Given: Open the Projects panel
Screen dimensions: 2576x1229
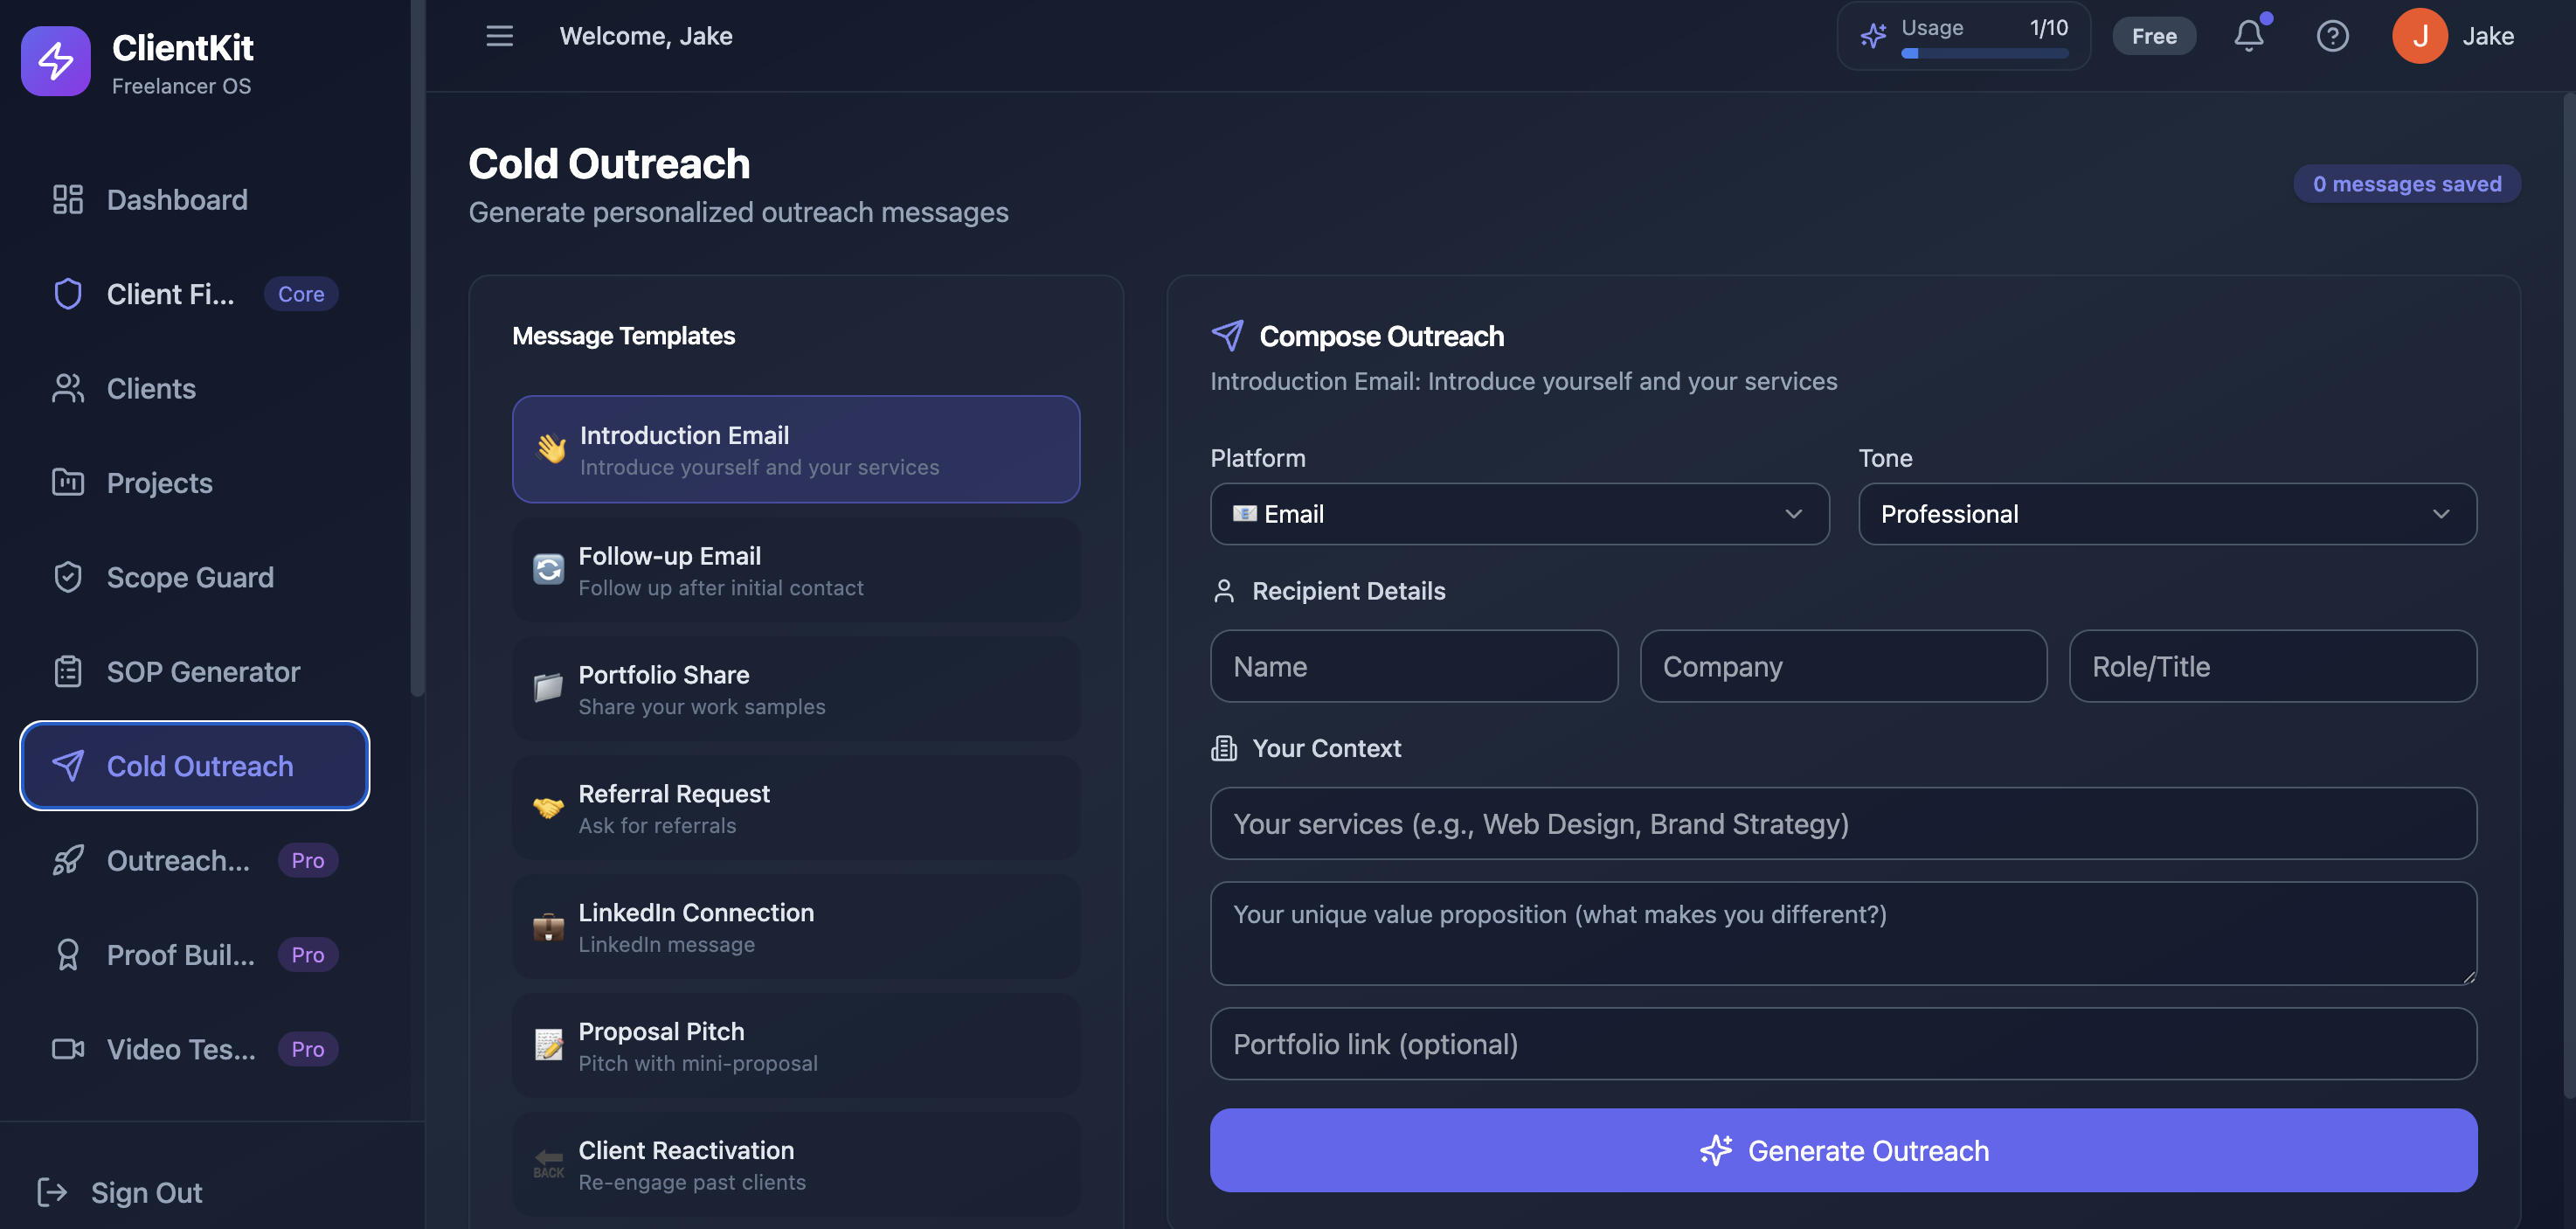Looking at the screenshot, I should [x=159, y=482].
